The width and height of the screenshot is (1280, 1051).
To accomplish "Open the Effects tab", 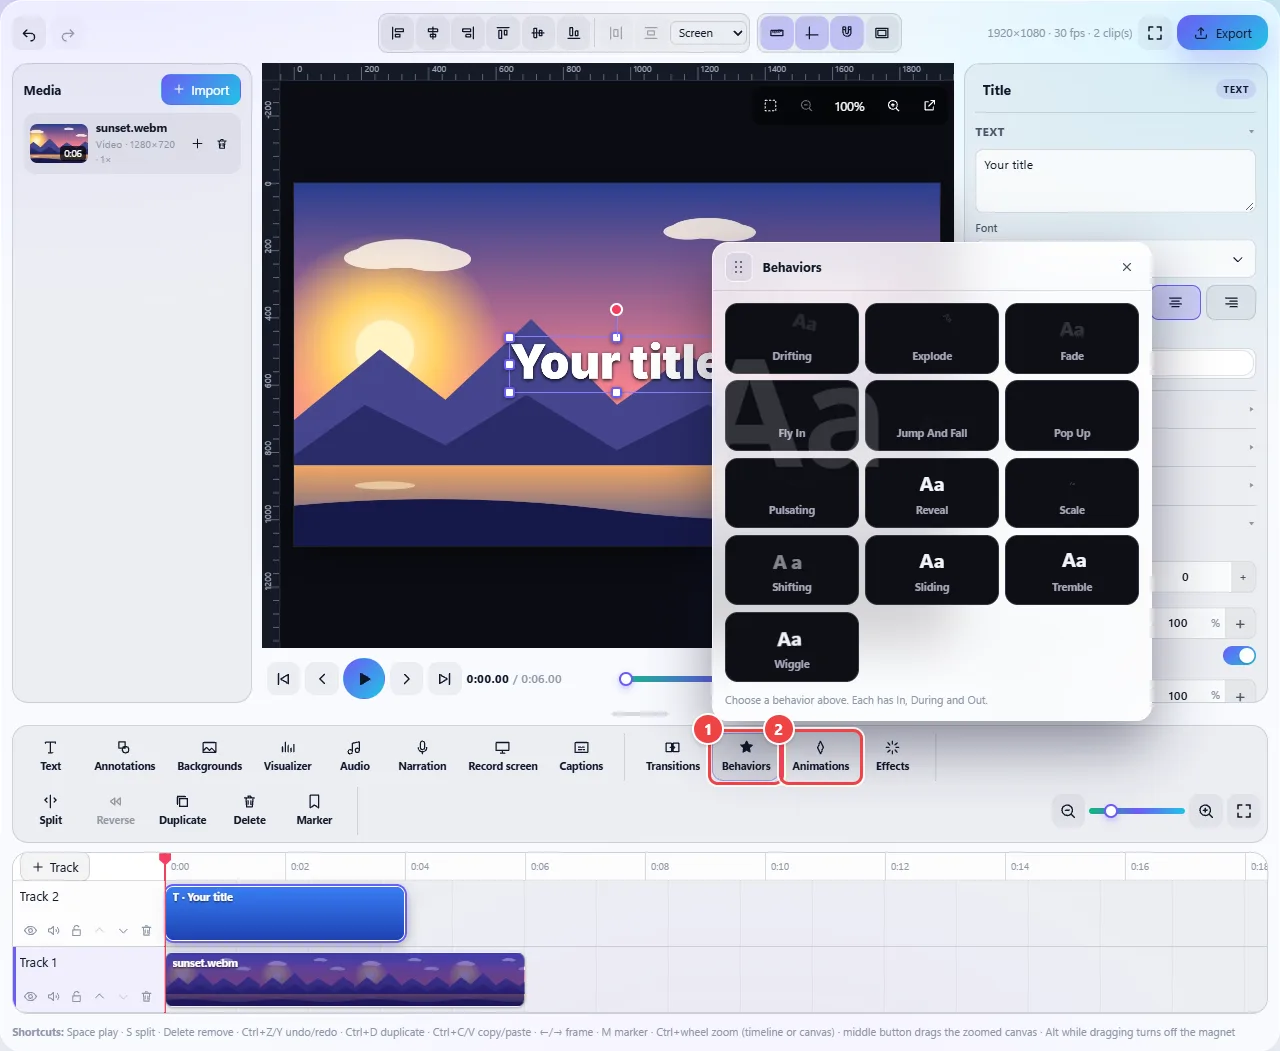I will [x=893, y=756].
